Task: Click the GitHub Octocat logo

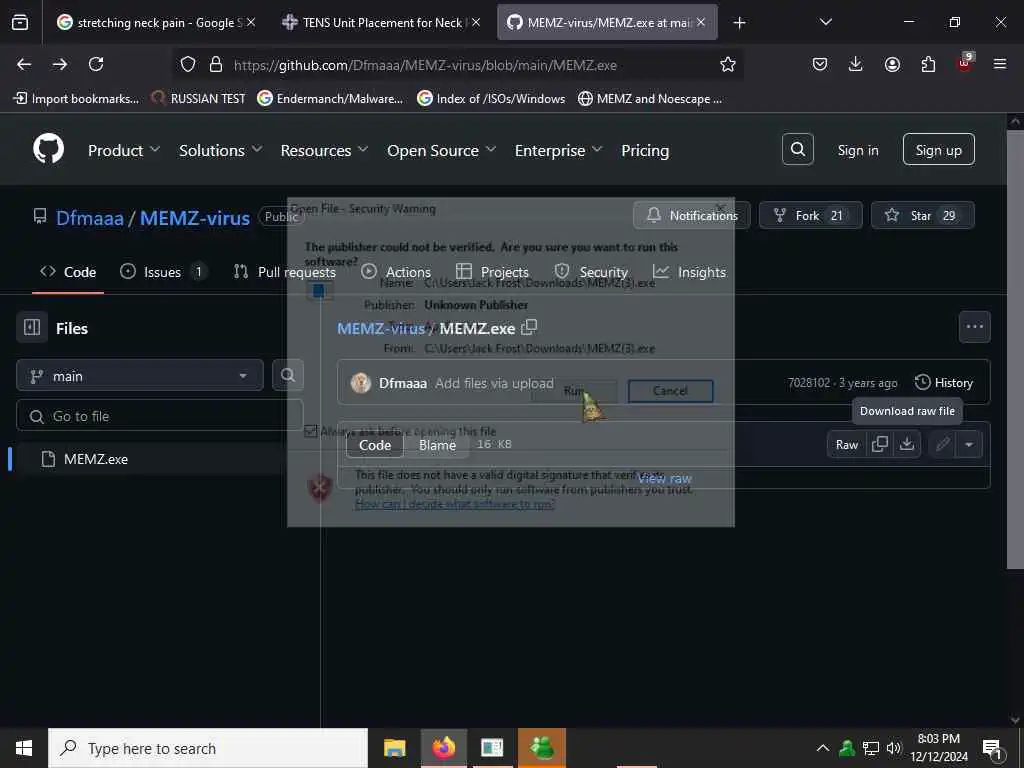Action: [49, 150]
